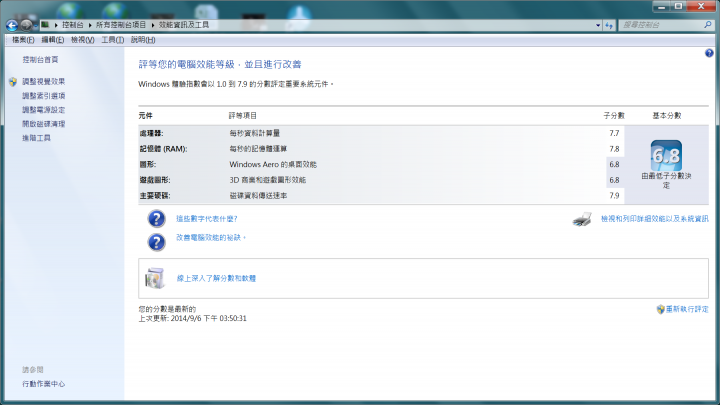Click in the 搜尋控制台 search box

(660, 25)
